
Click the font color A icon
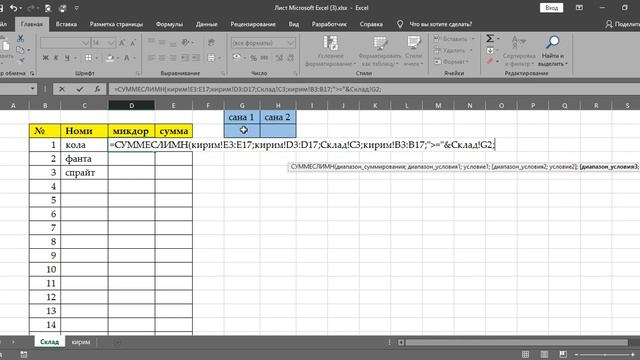coord(127,58)
